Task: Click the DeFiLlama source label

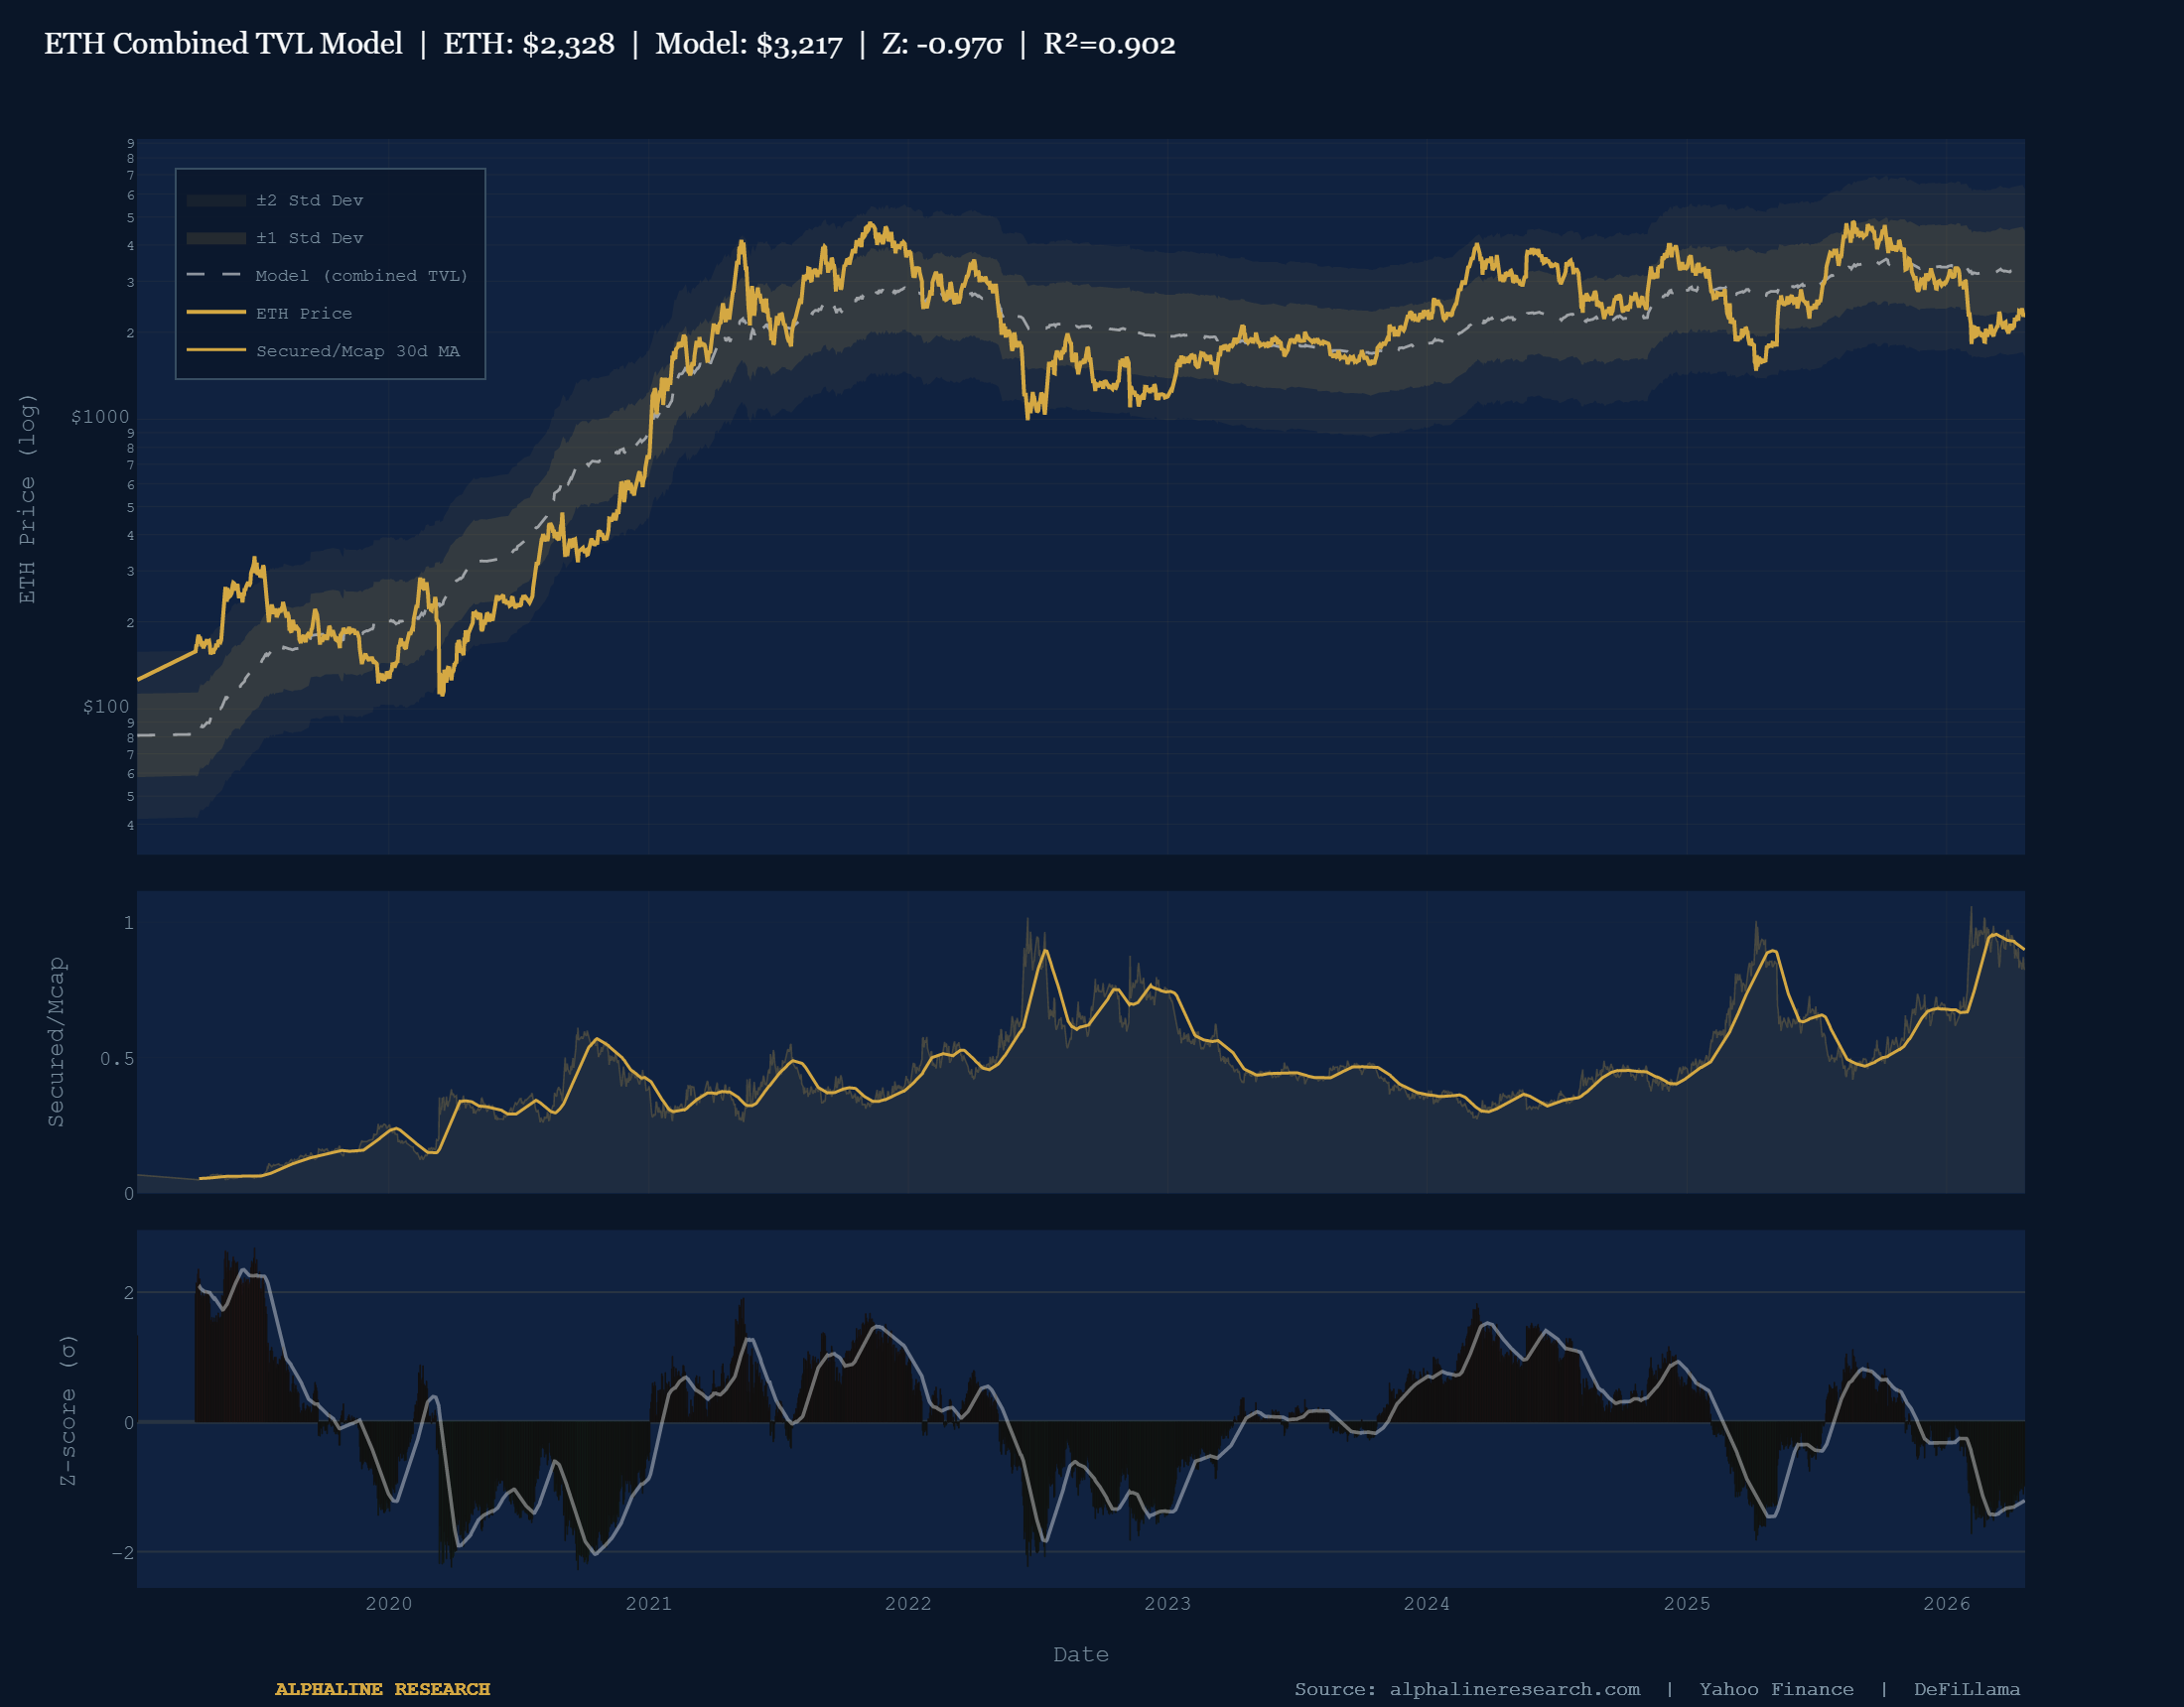Action: pos(1966,1689)
